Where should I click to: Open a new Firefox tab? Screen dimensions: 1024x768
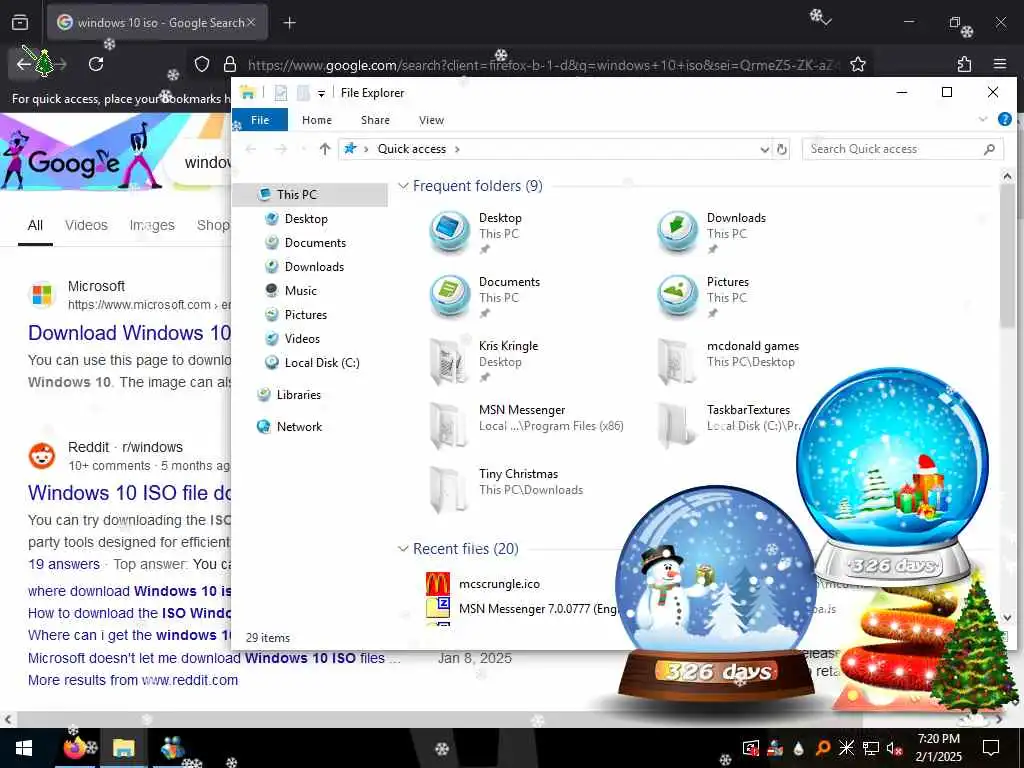[x=289, y=23]
